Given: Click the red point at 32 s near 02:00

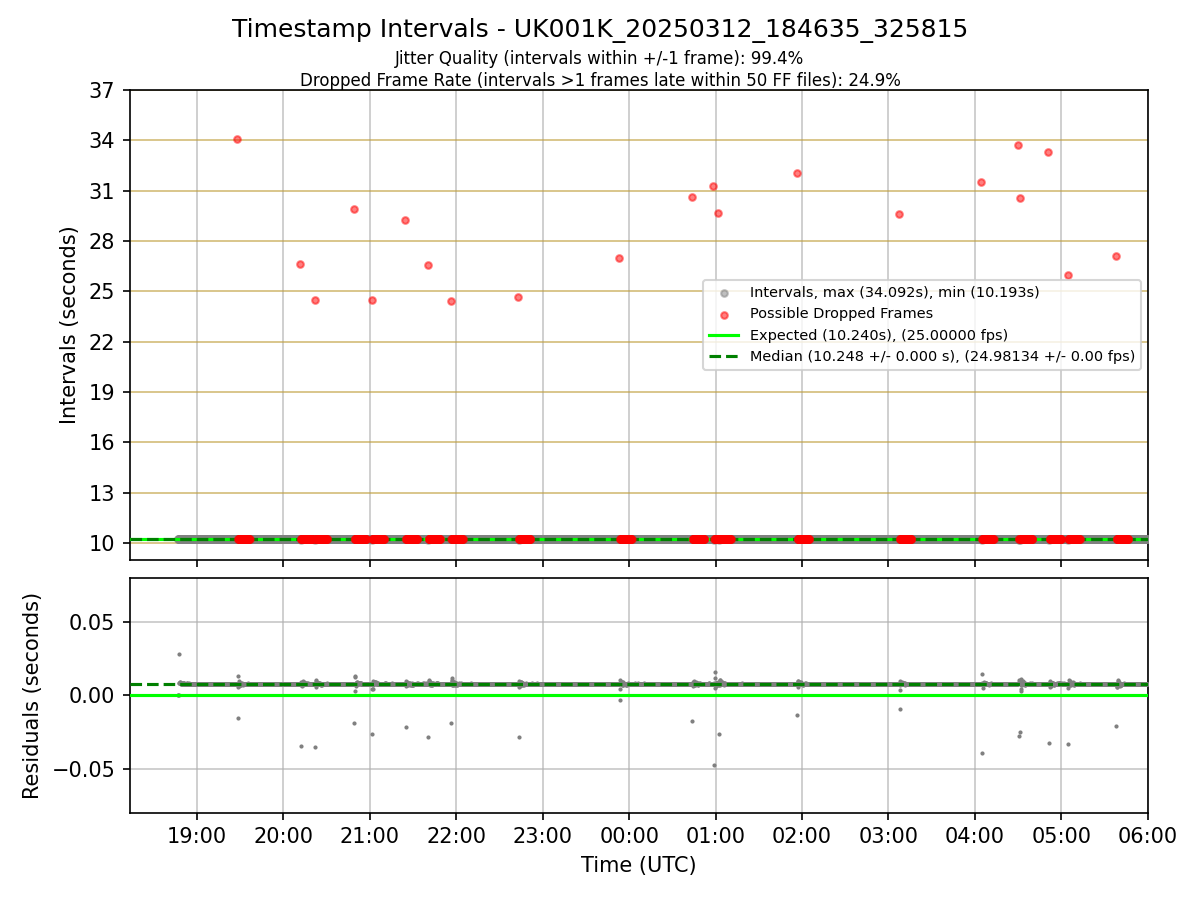Looking at the screenshot, I should click(797, 173).
